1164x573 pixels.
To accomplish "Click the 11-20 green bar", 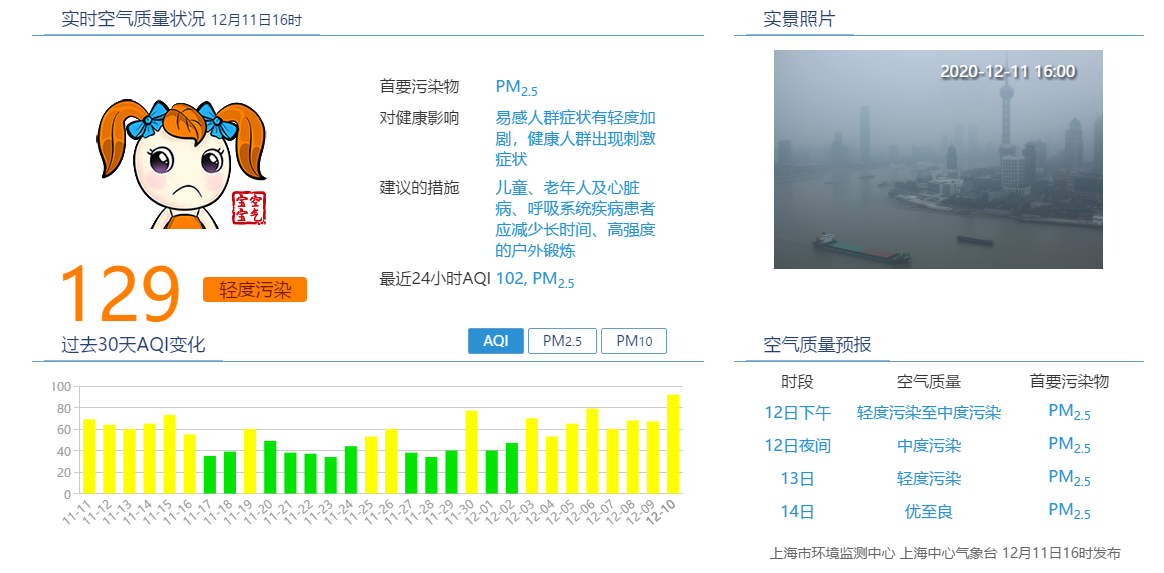I will click(x=270, y=467).
